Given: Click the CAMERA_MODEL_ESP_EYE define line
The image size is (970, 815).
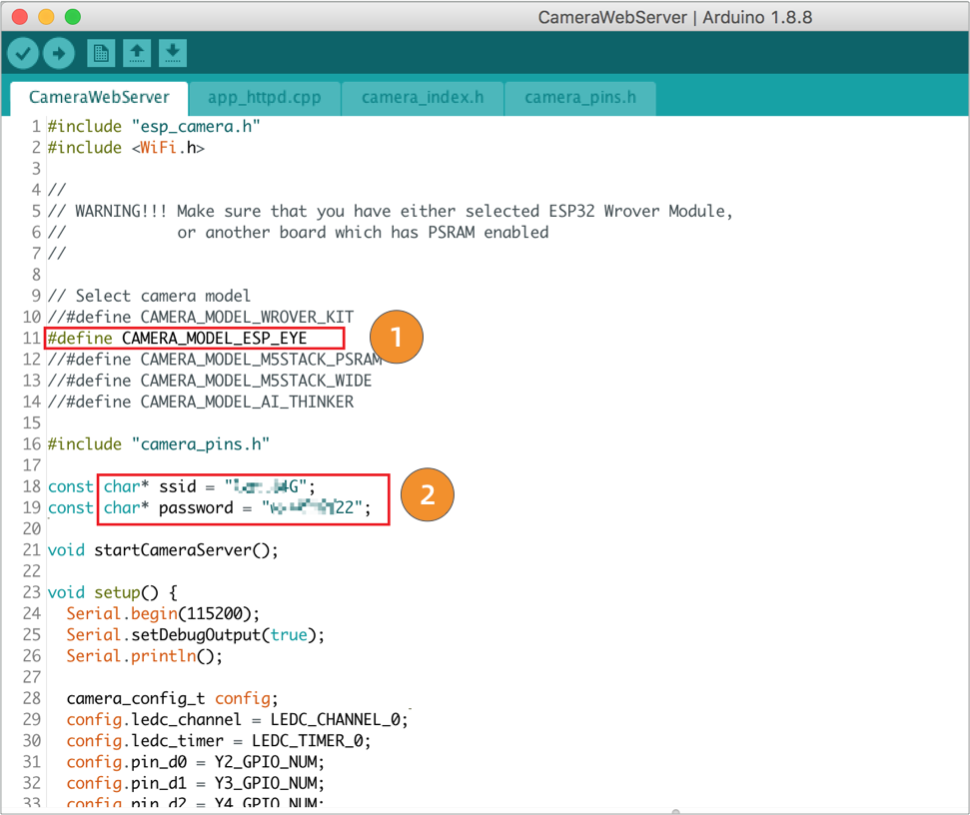Looking at the screenshot, I should tap(190, 338).
